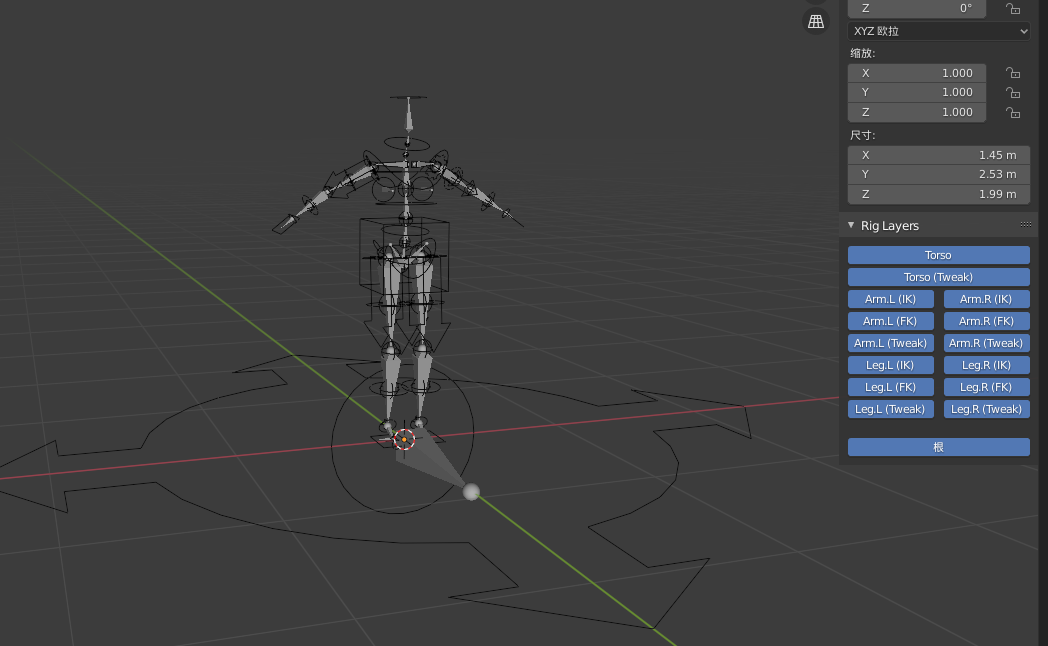The height and width of the screenshot is (646, 1048).
Task: Toggle the Torso (Tweak) rig layer
Action: pos(938,277)
